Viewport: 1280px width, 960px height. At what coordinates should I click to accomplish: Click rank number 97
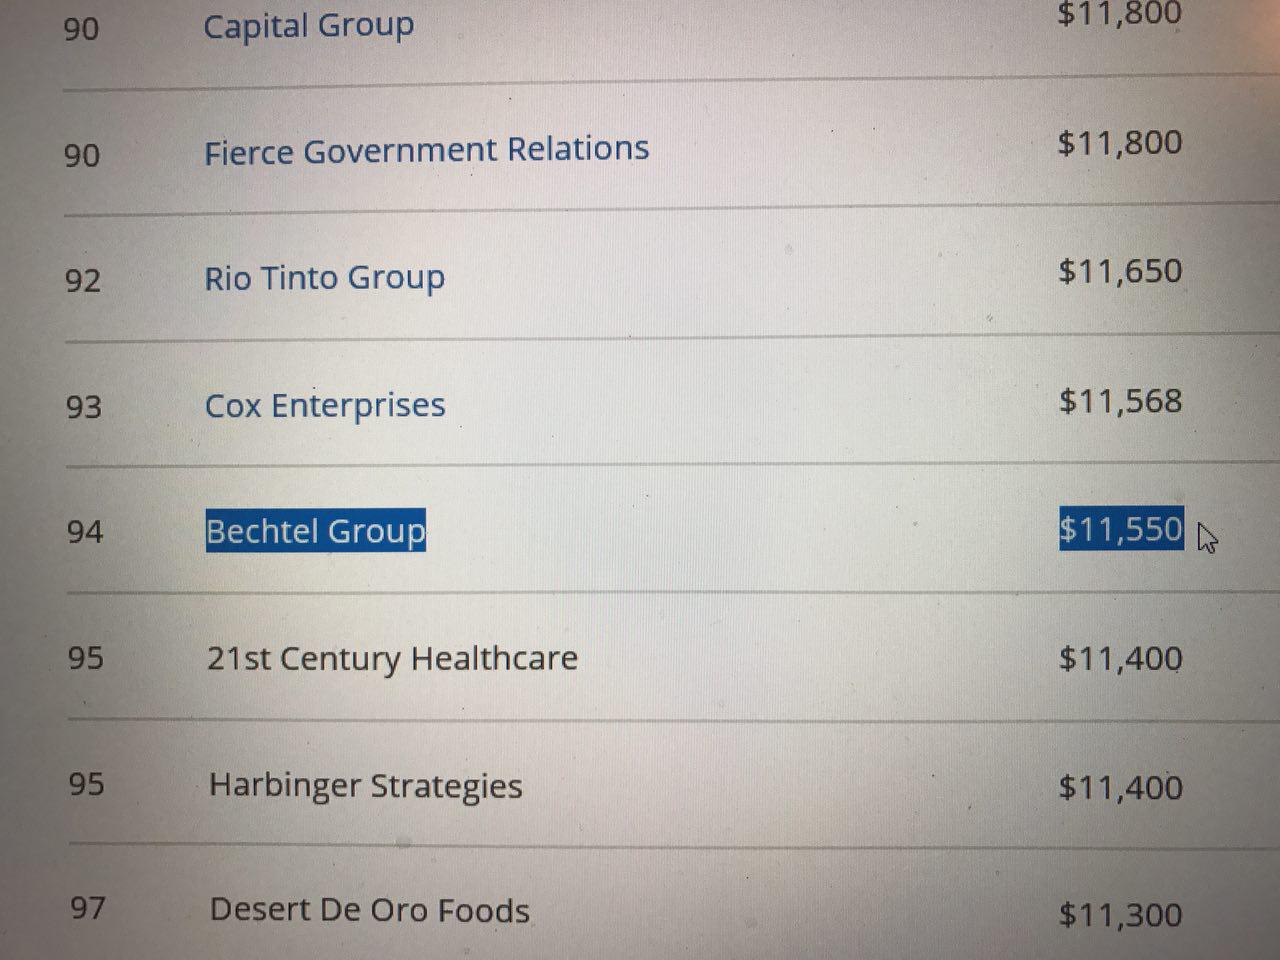click(88, 909)
